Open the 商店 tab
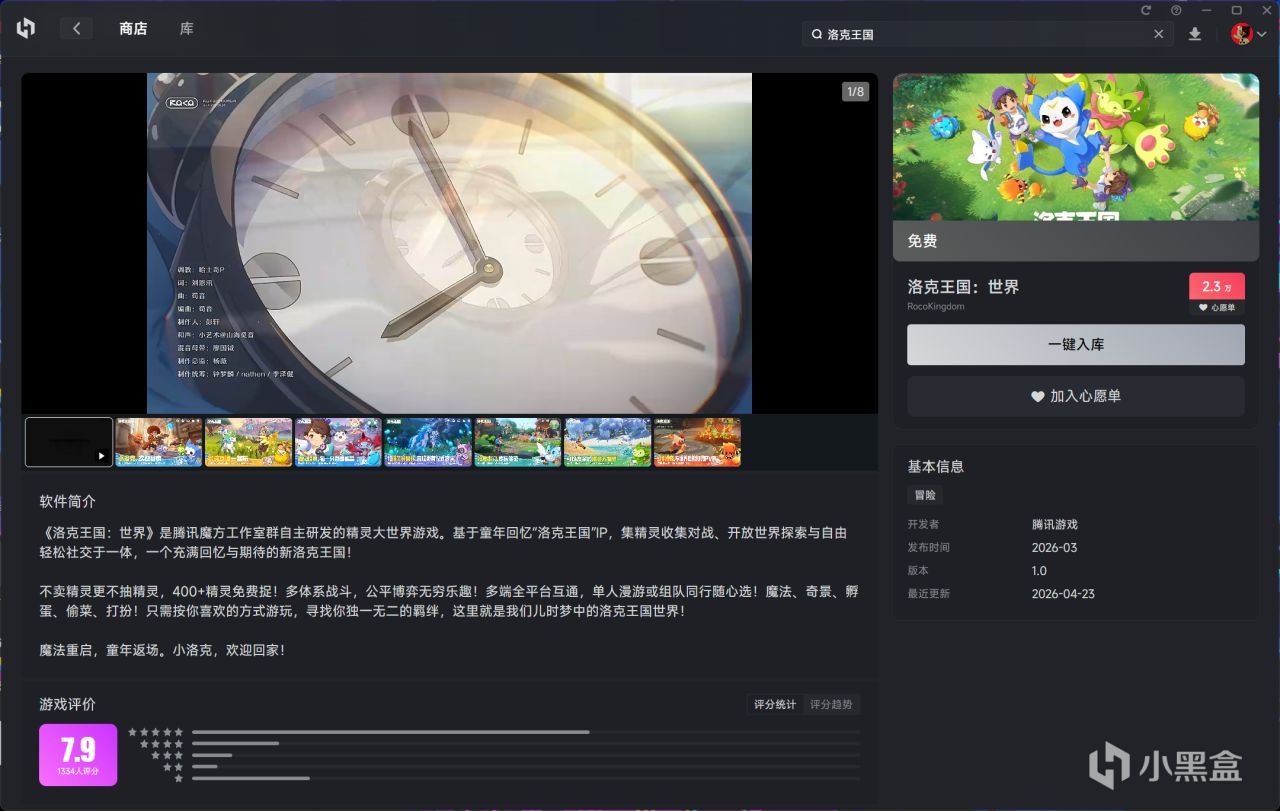This screenshot has width=1280, height=811. pos(133,28)
